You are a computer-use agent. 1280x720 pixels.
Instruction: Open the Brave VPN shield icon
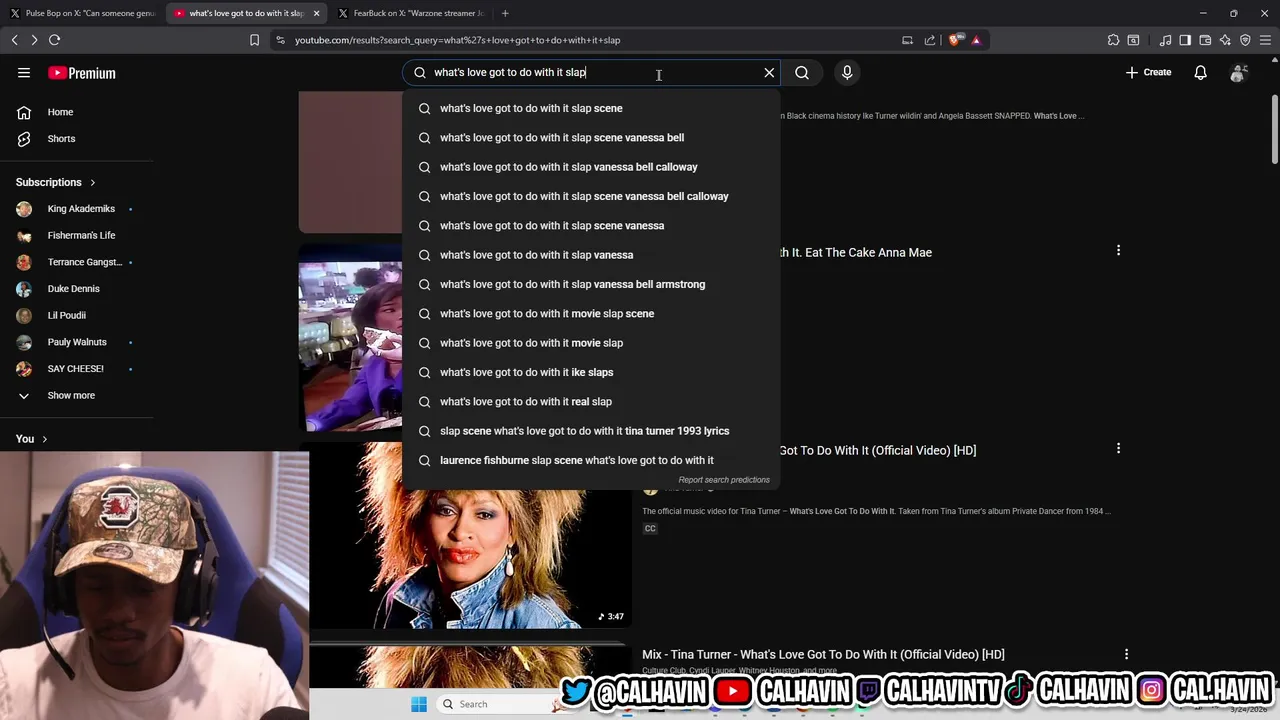tap(1245, 40)
